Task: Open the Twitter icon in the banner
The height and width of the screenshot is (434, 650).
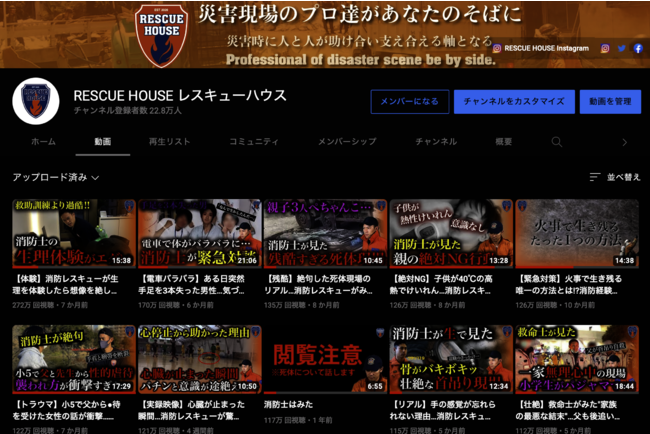Action: 621,48
